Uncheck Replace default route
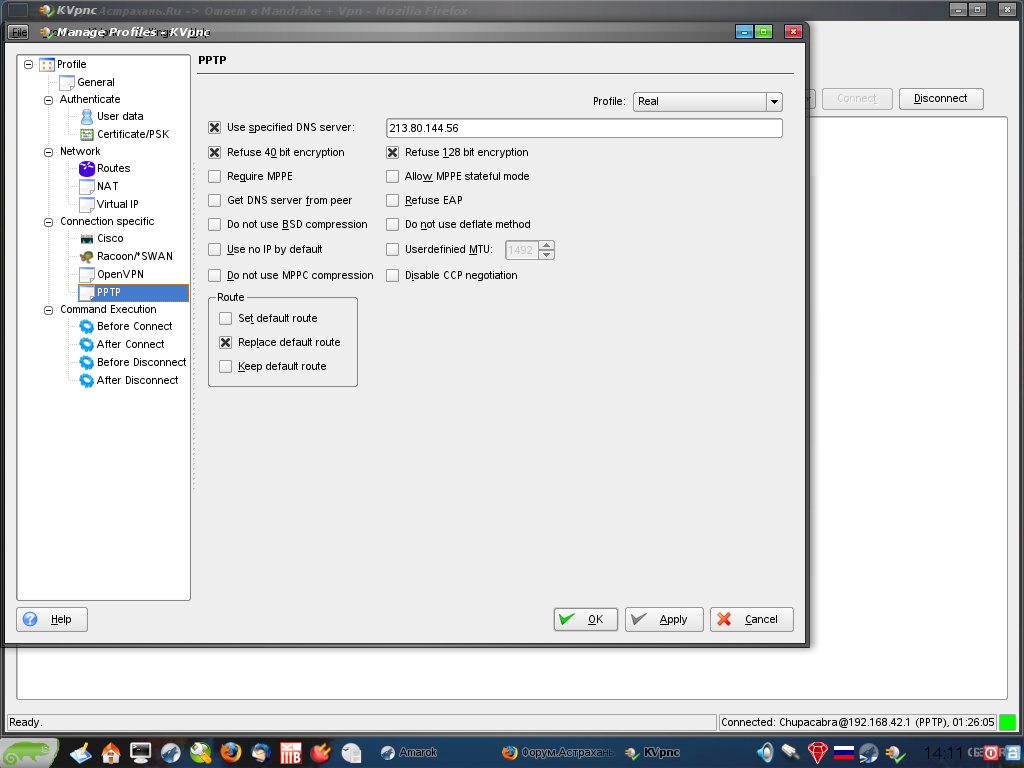This screenshot has width=1024, height=768. click(x=225, y=343)
